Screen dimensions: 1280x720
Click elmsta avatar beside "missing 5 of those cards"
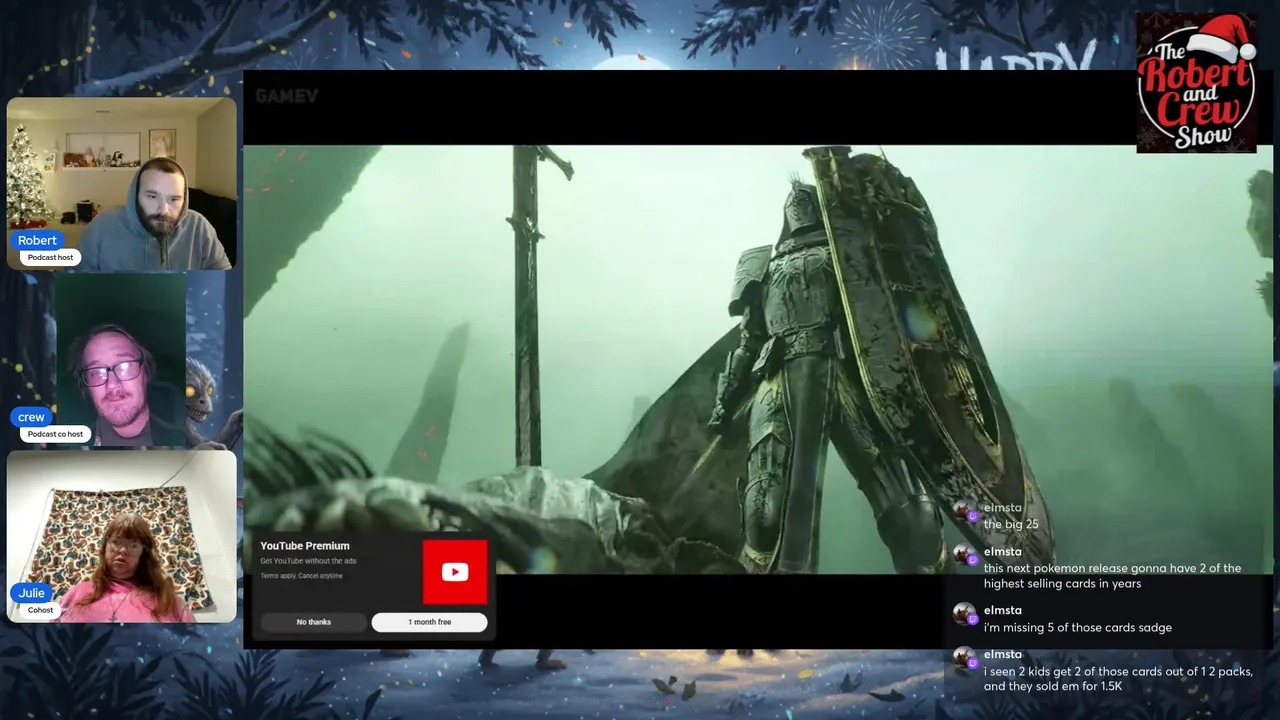(x=964, y=615)
